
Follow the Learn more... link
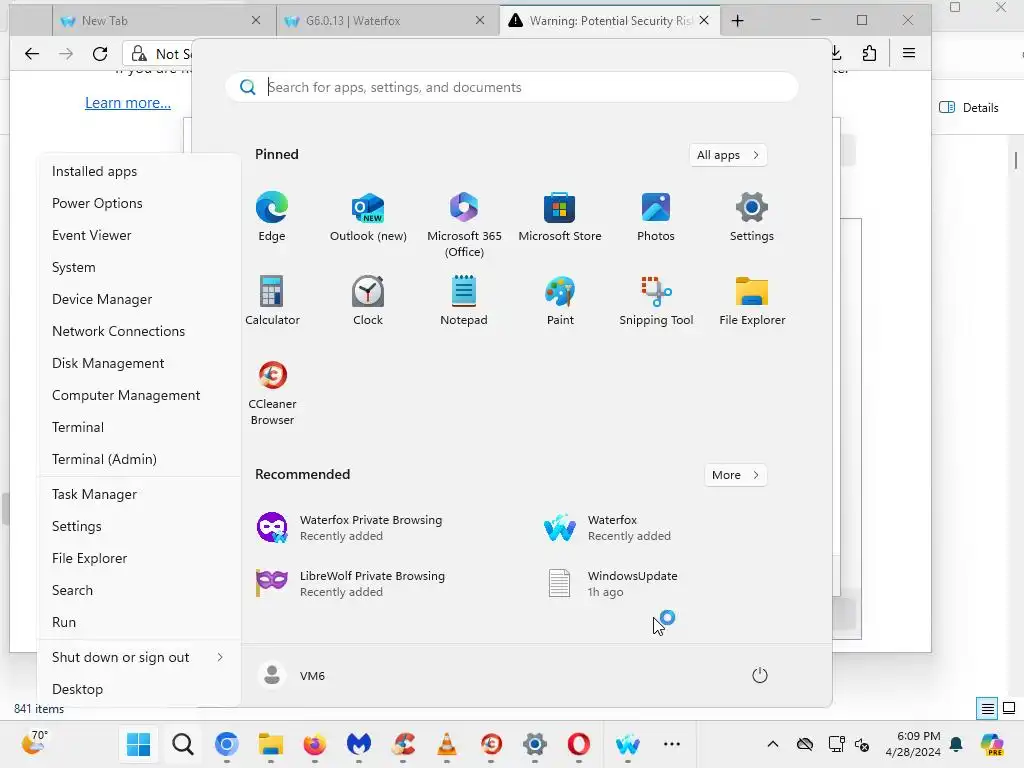[x=128, y=103]
